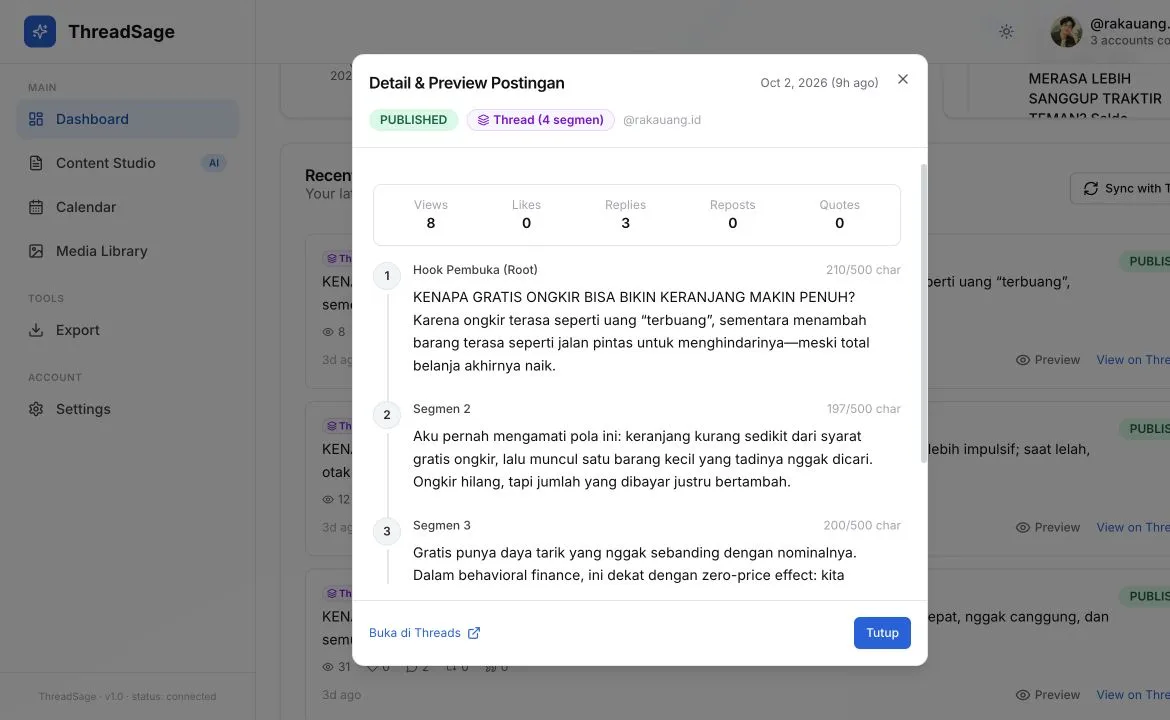Click the view count eye icon showing 31
Screen dimensions: 1170x720
(x=328, y=667)
